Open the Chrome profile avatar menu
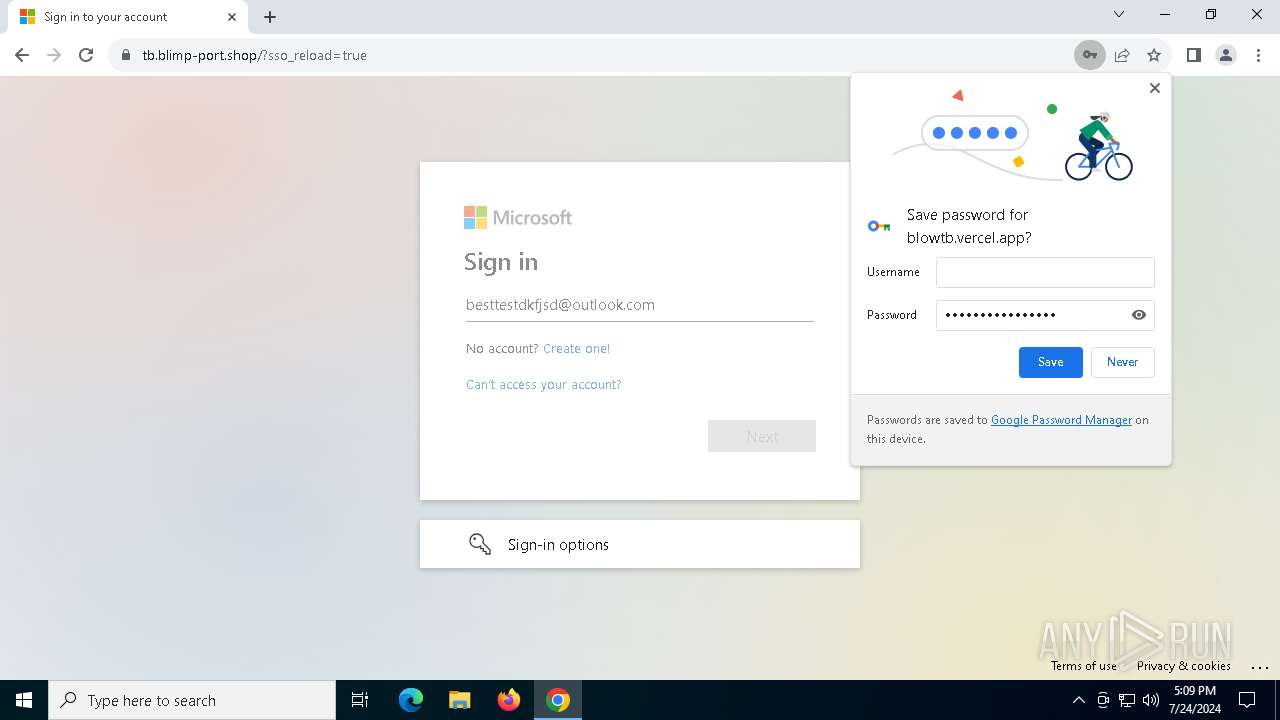1280x720 pixels. tap(1226, 55)
